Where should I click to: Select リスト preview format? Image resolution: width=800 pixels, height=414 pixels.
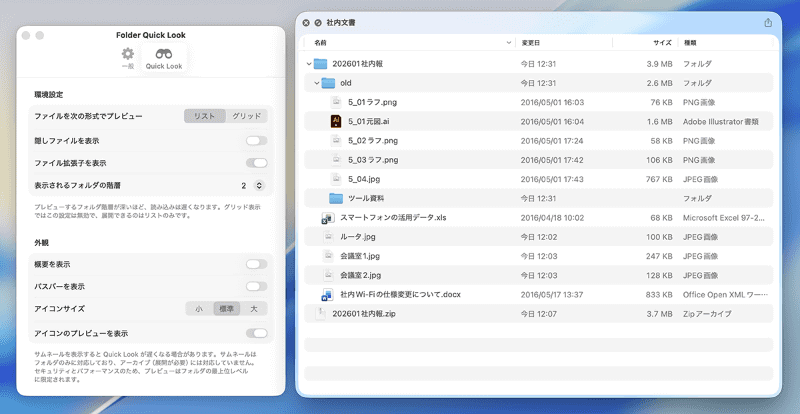(x=205, y=116)
